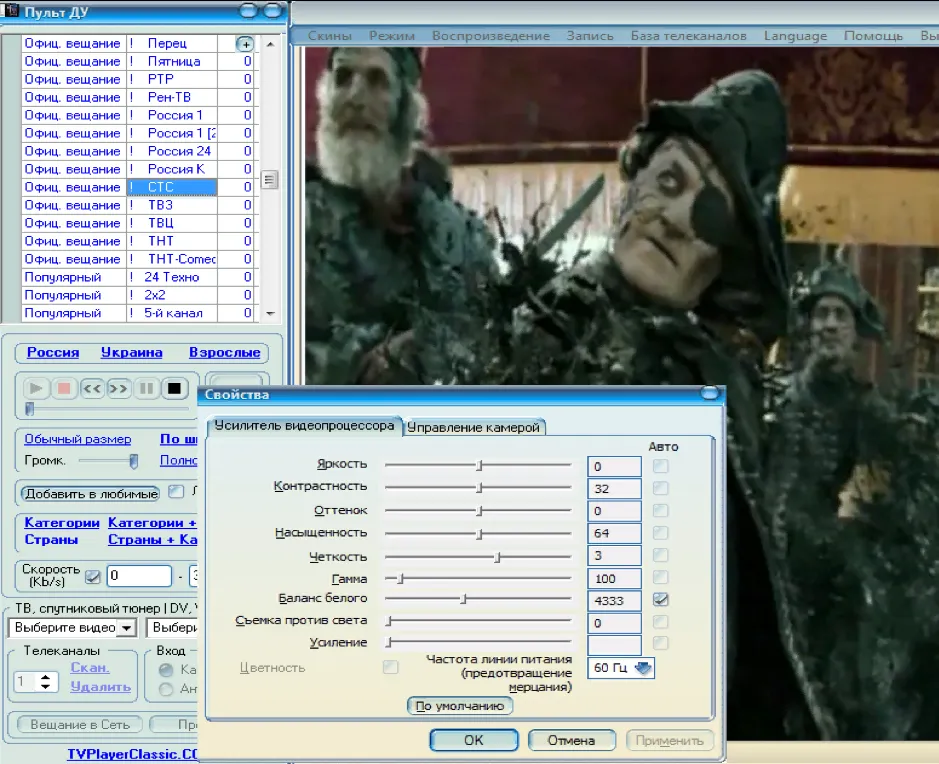Toggle the Скорость (Kb/s) checkbox
Viewport: 939px width, 764px height.
[x=92, y=576]
